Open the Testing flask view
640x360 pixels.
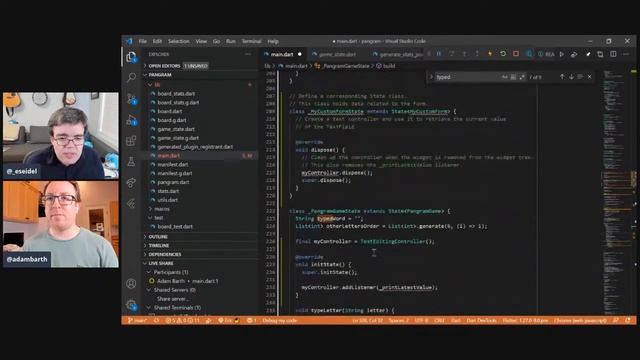tap(131, 162)
